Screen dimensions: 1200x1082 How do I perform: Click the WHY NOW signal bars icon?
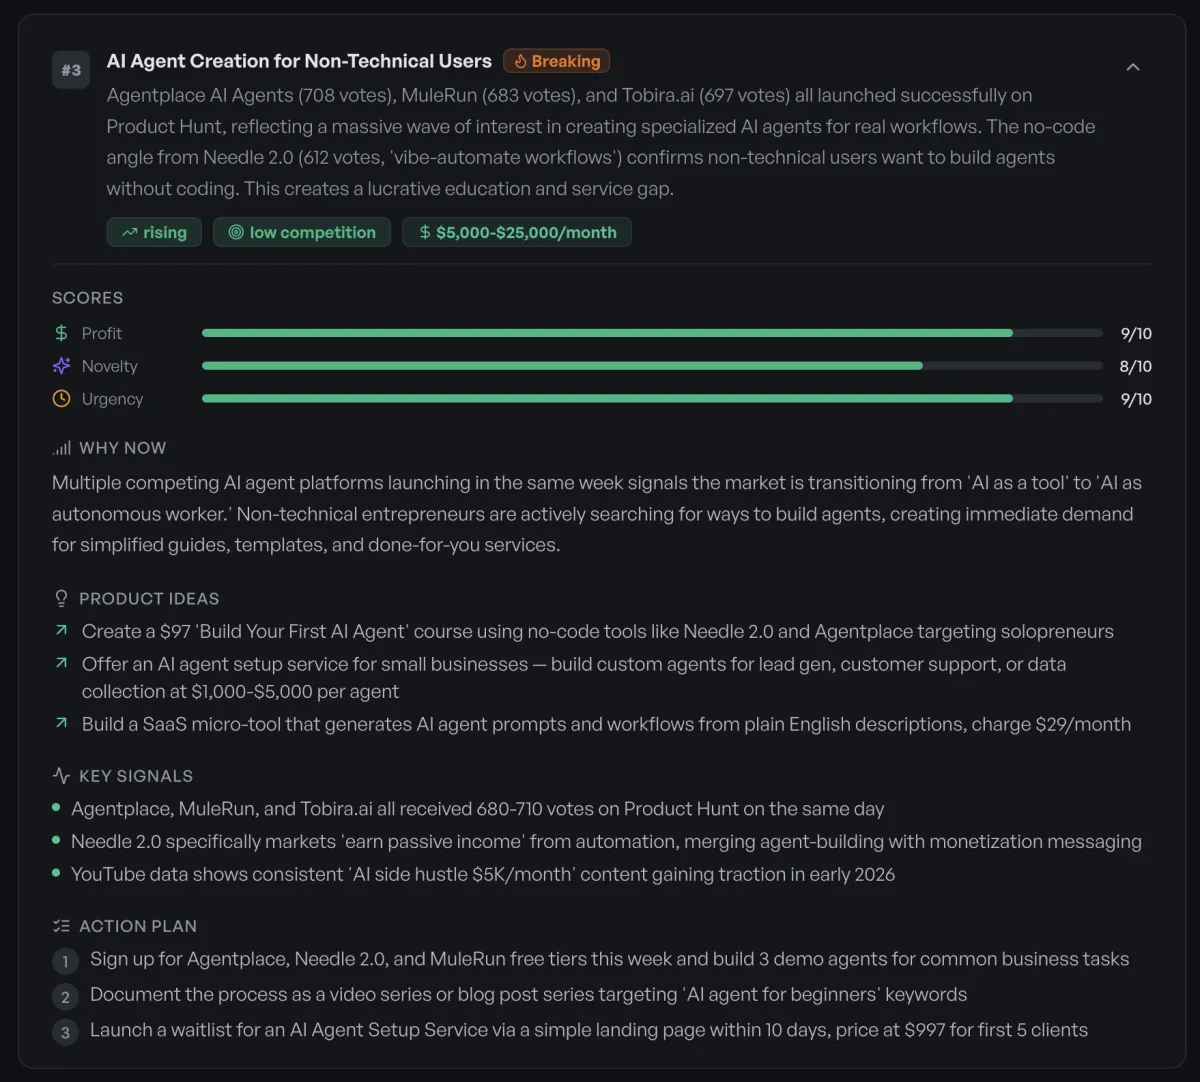pyautogui.click(x=62, y=448)
